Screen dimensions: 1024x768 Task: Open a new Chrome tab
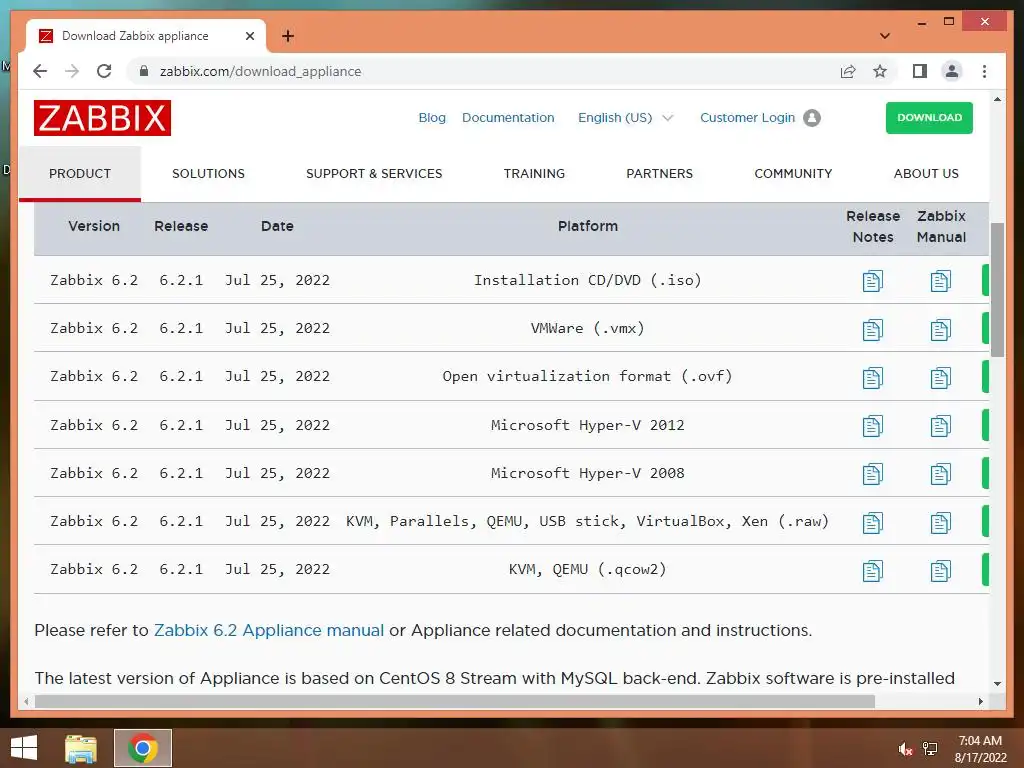[x=288, y=36]
